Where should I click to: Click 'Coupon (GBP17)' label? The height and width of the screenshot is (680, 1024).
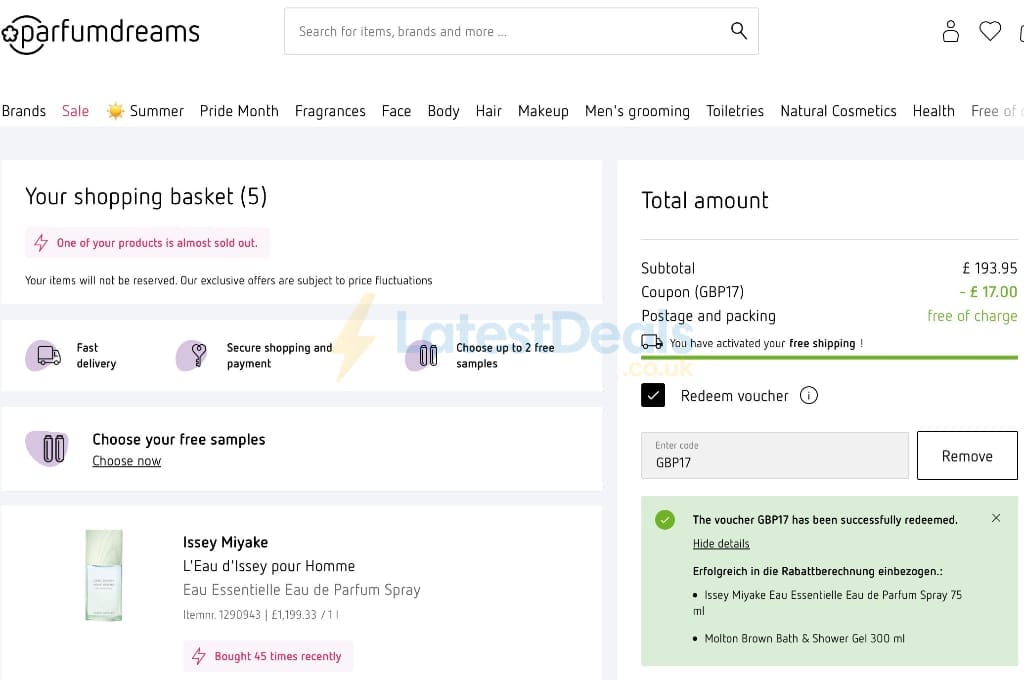pos(692,291)
